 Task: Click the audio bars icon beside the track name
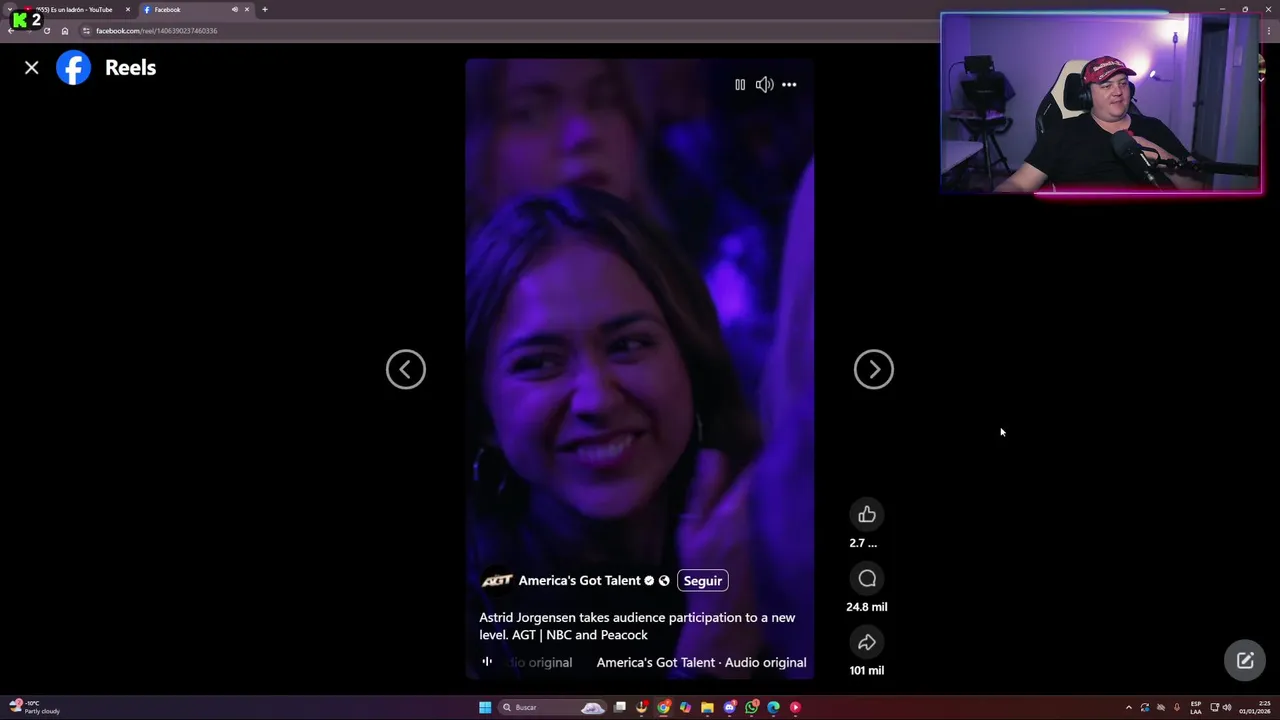487,661
